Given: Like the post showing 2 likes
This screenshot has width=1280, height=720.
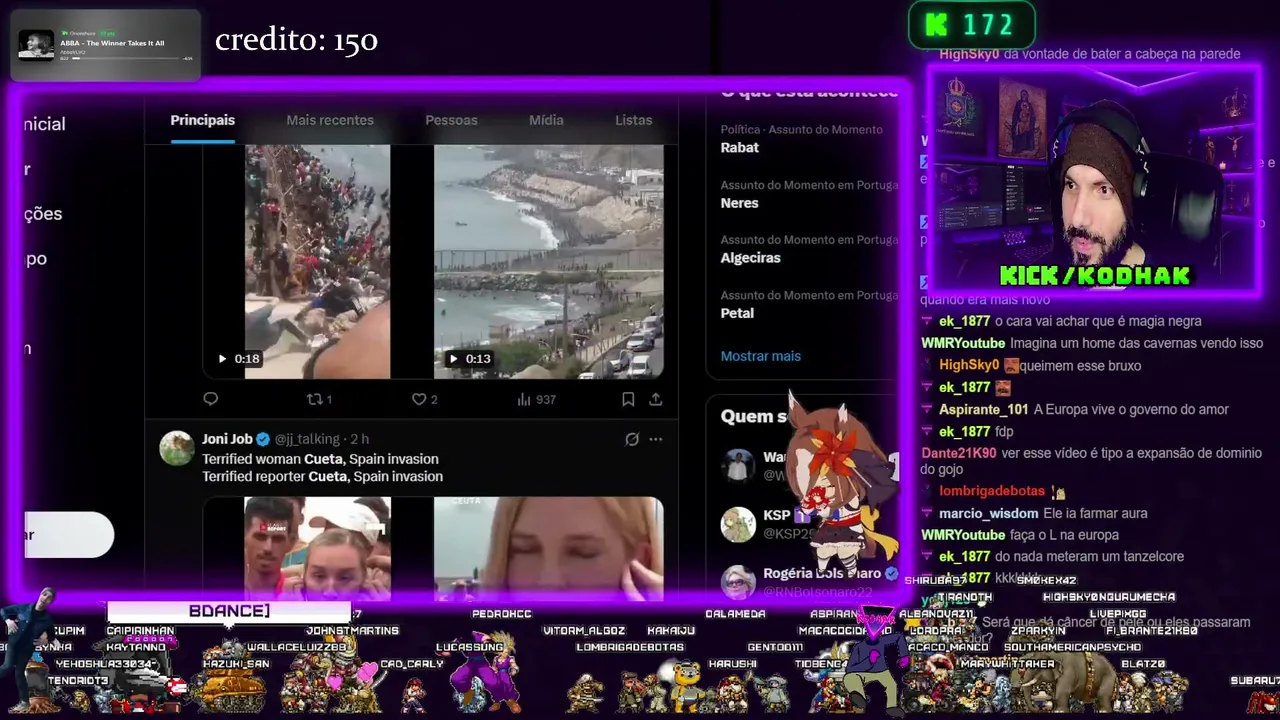Looking at the screenshot, I should pyautogui.click(x=425, y=399).
